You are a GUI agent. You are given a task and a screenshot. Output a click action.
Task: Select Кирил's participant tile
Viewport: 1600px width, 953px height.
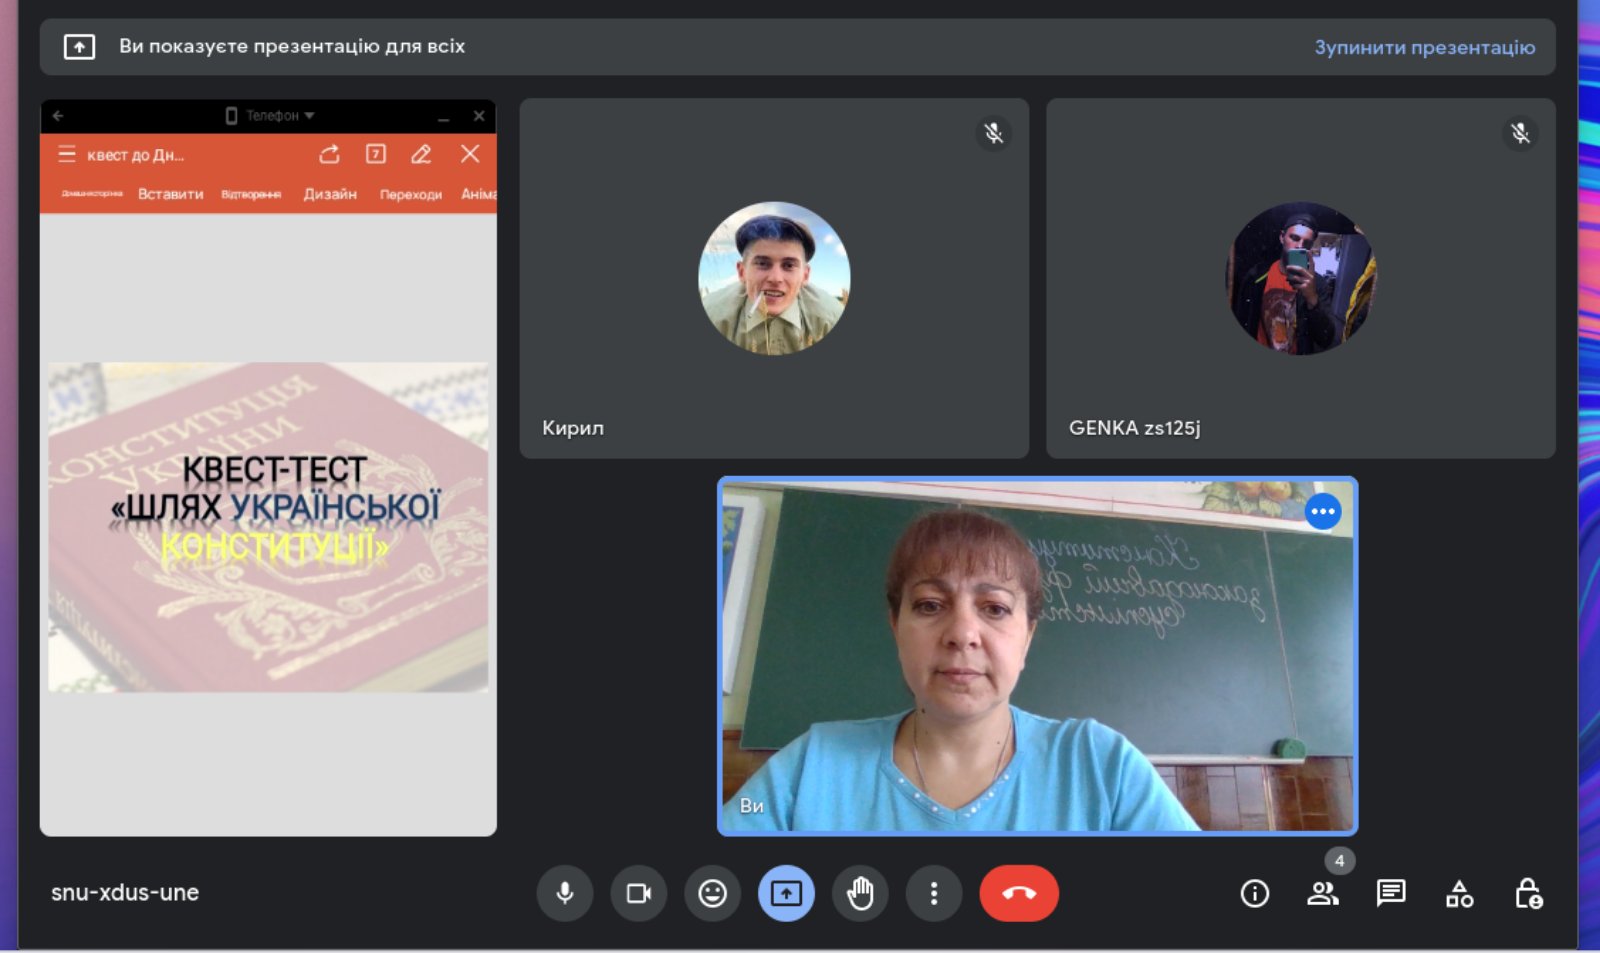click(x=774, y=278)
